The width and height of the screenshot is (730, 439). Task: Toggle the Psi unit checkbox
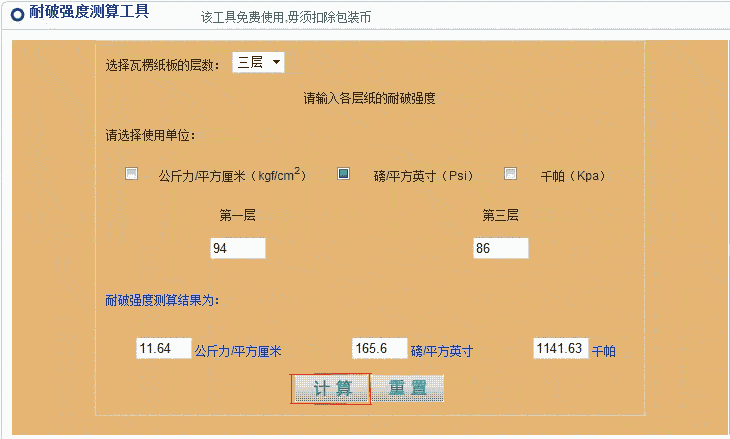343,174
